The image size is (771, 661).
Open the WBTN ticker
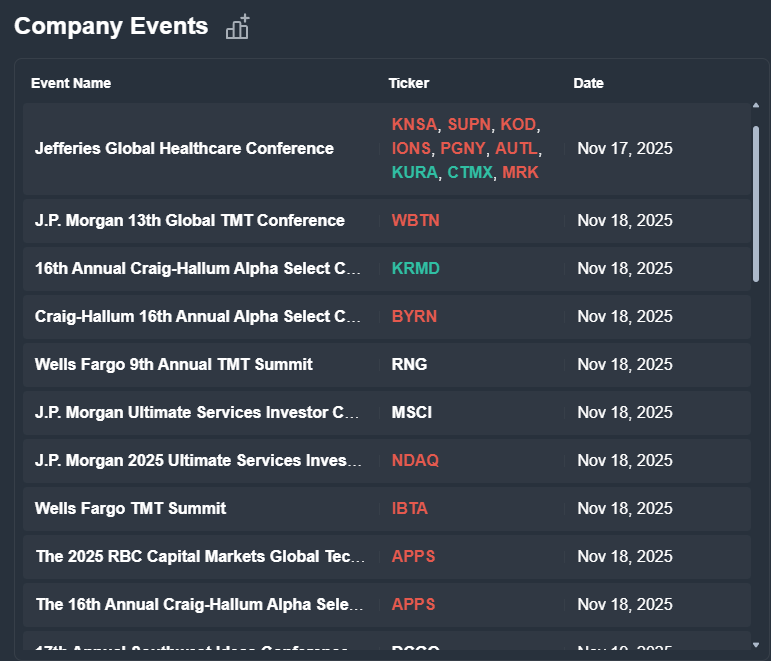tap(415, 220)
